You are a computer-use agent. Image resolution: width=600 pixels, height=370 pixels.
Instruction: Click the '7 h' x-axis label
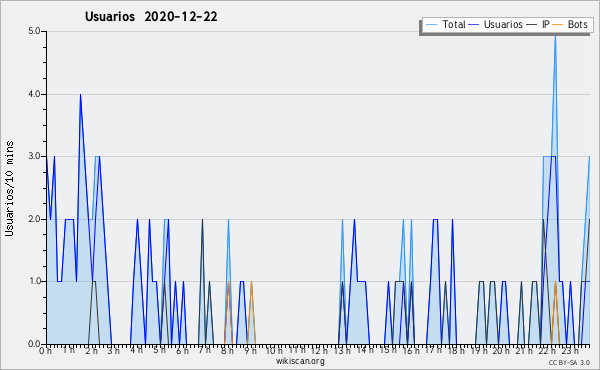point(204,350)
